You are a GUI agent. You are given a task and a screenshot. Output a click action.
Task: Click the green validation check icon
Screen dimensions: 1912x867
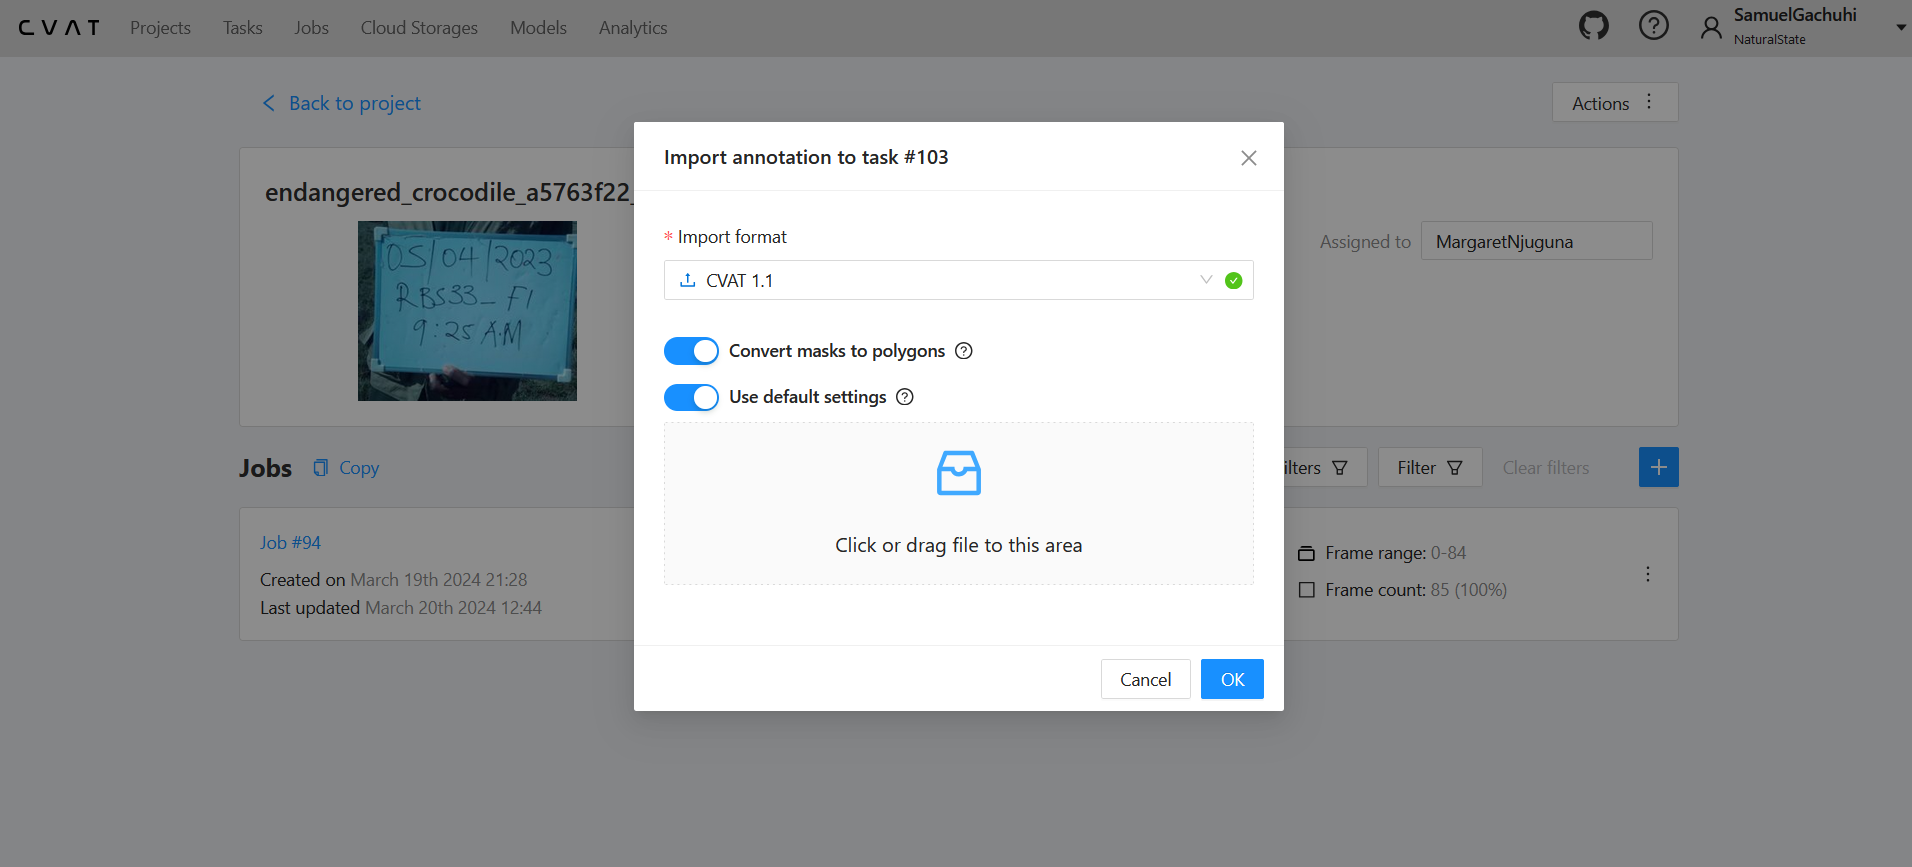coord(1233,280)
